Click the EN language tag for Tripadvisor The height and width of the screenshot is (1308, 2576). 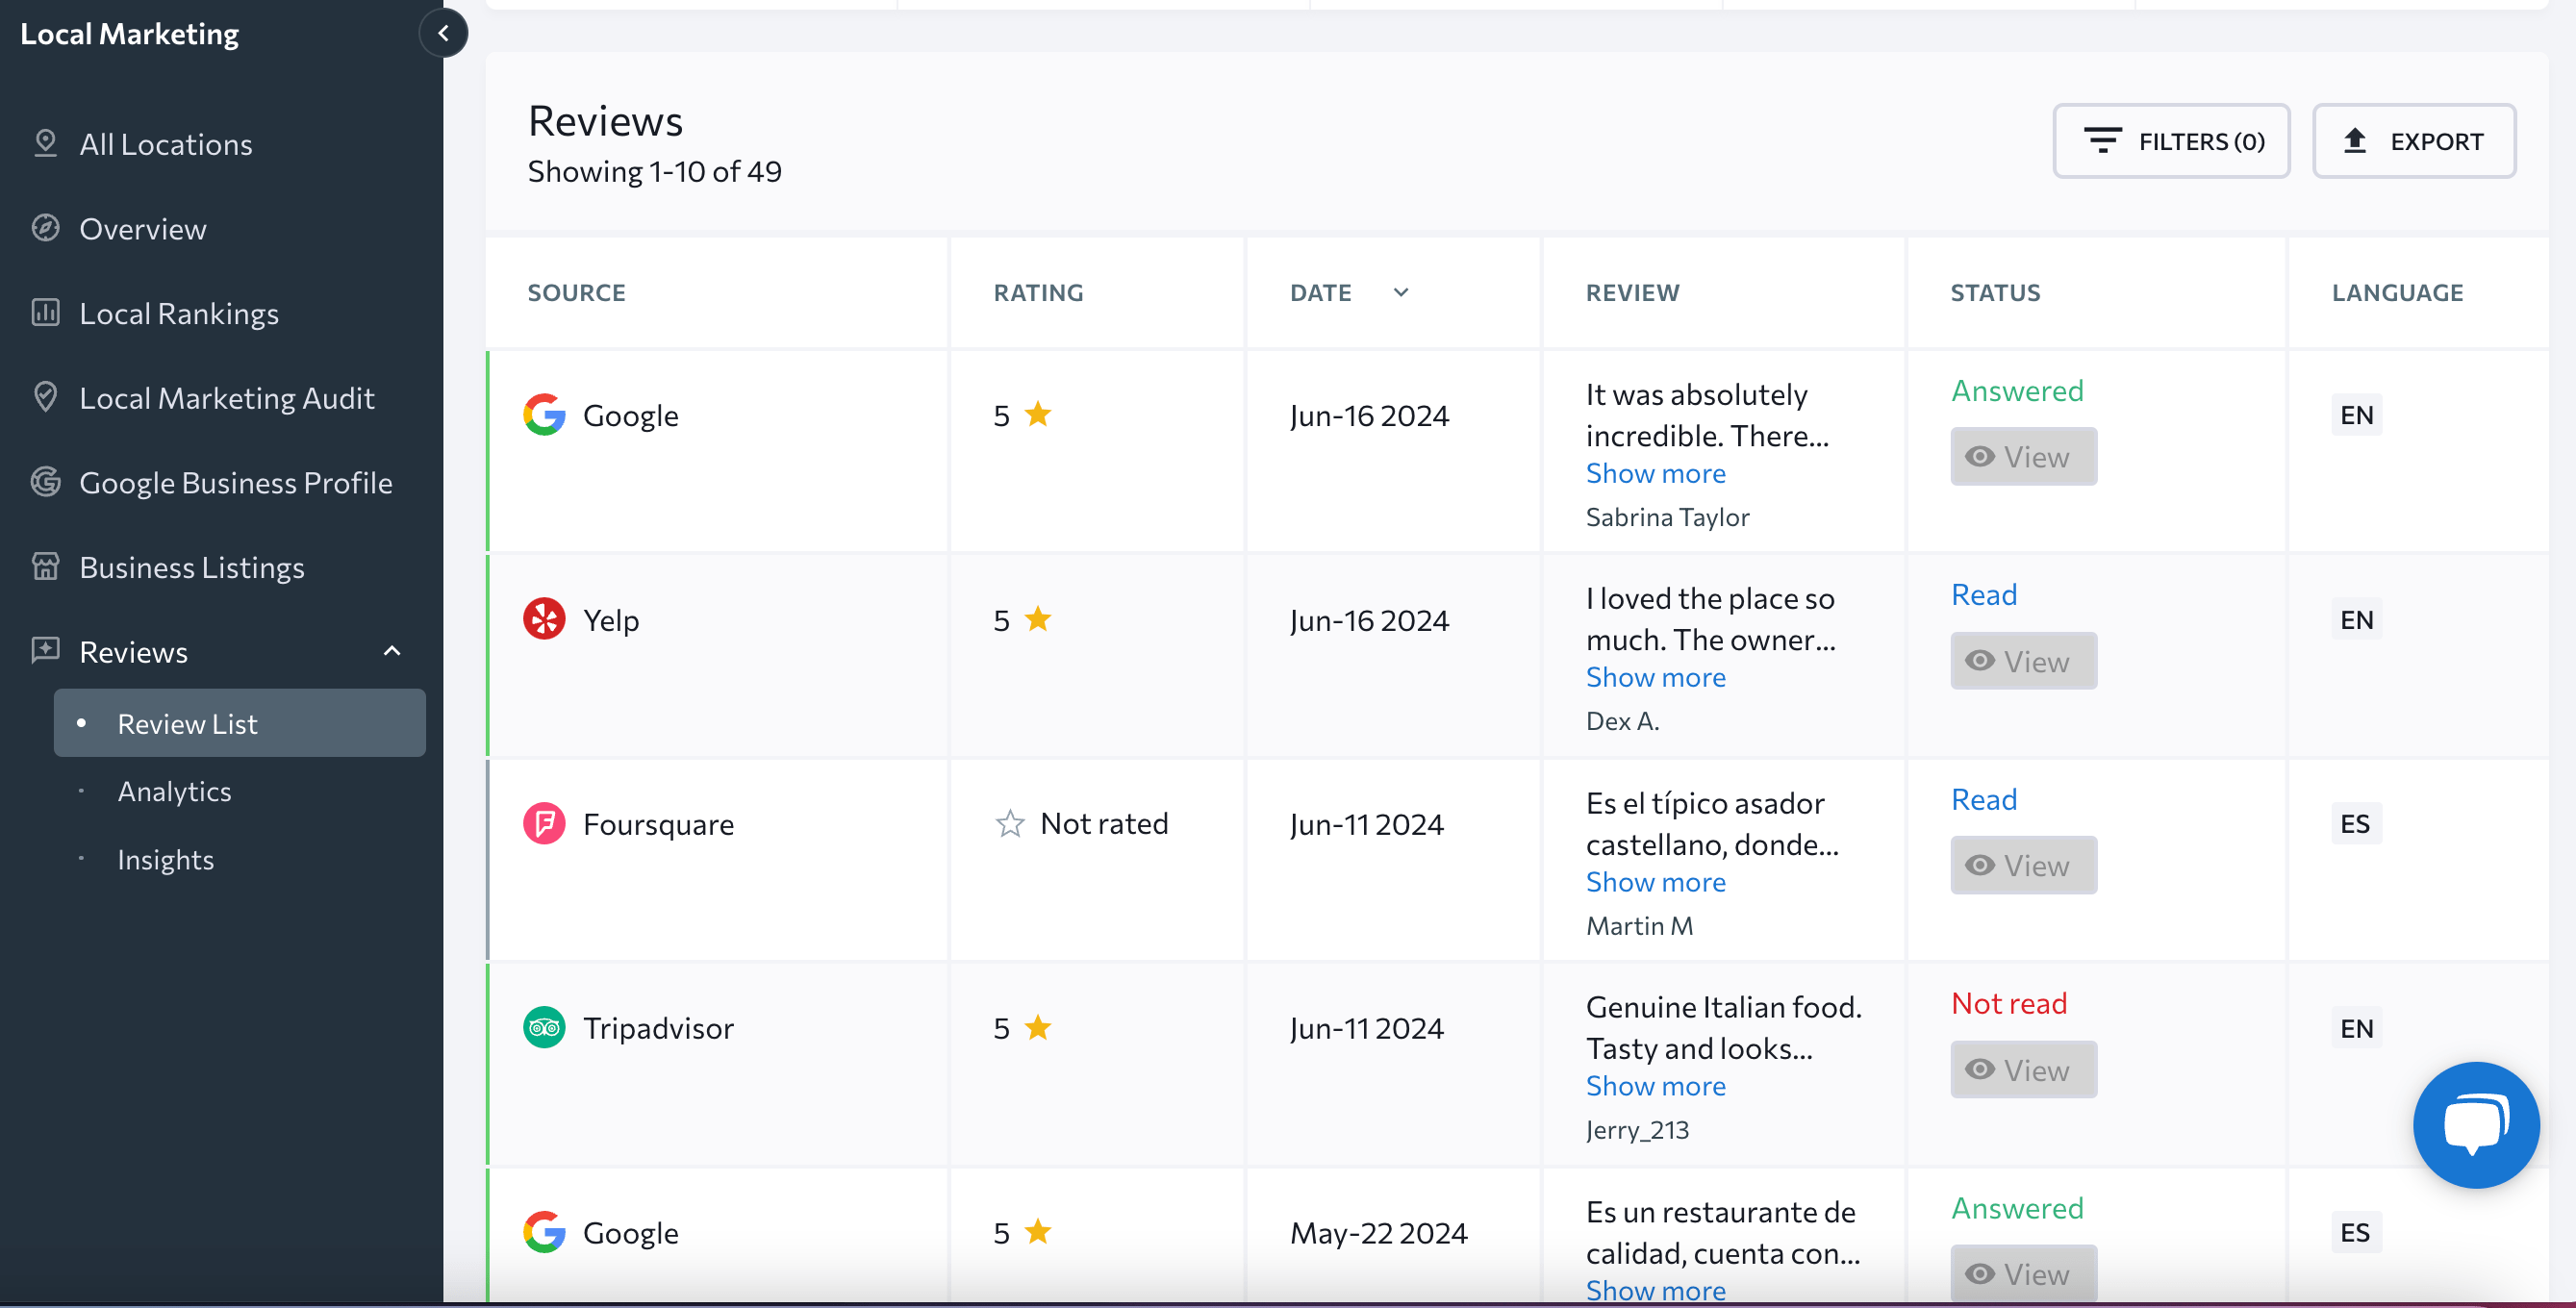2356,1028
